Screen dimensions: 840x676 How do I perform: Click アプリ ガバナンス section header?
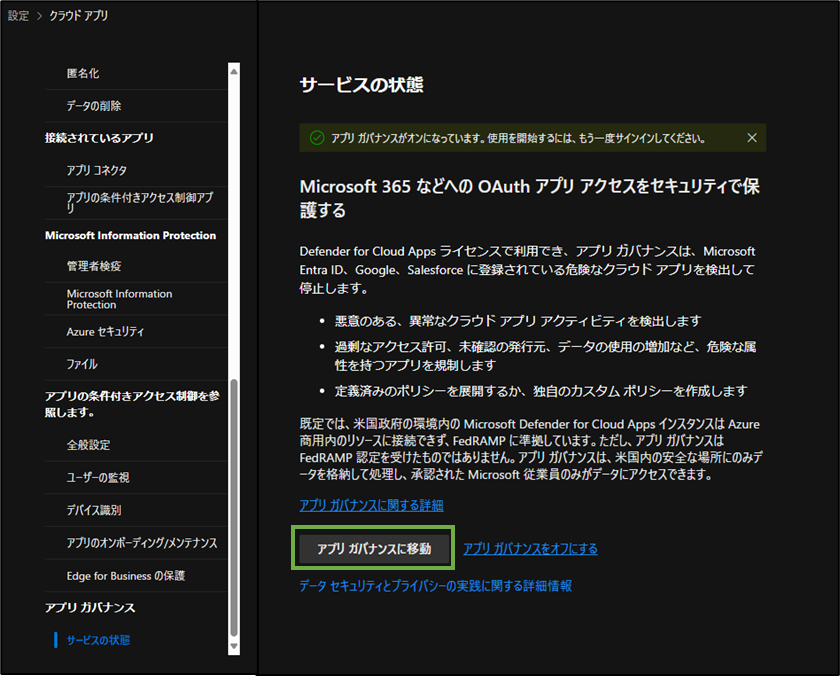tap(90, 608)
